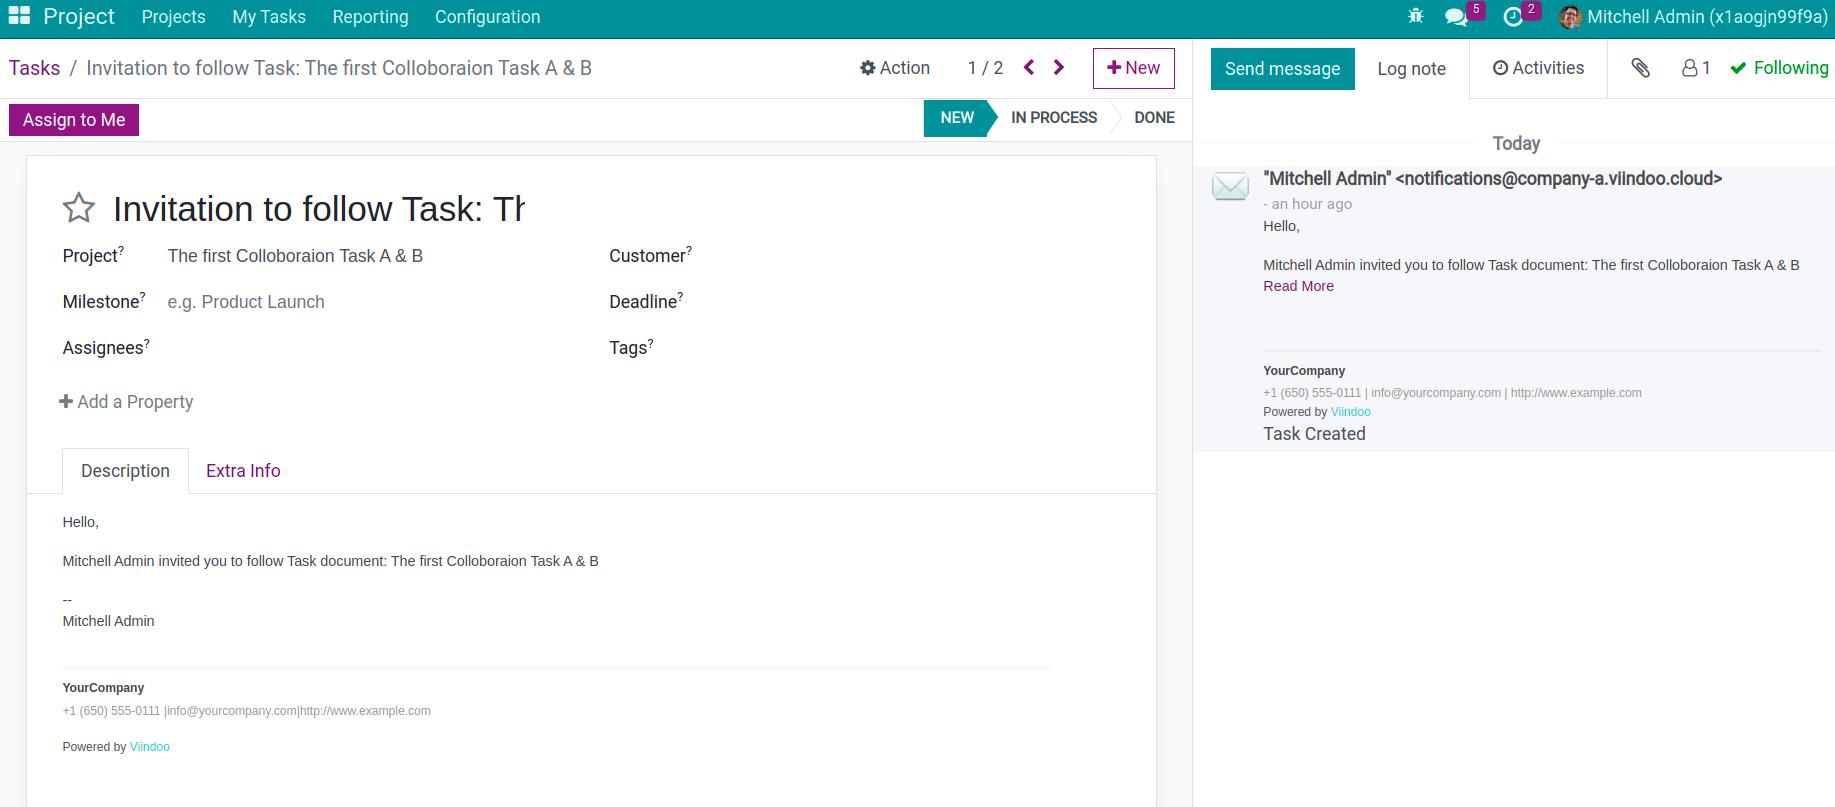Viewport: 1835px width, 807px height.
Task: Open the user menu Mitchell Admin
Action: [1694, 17]
